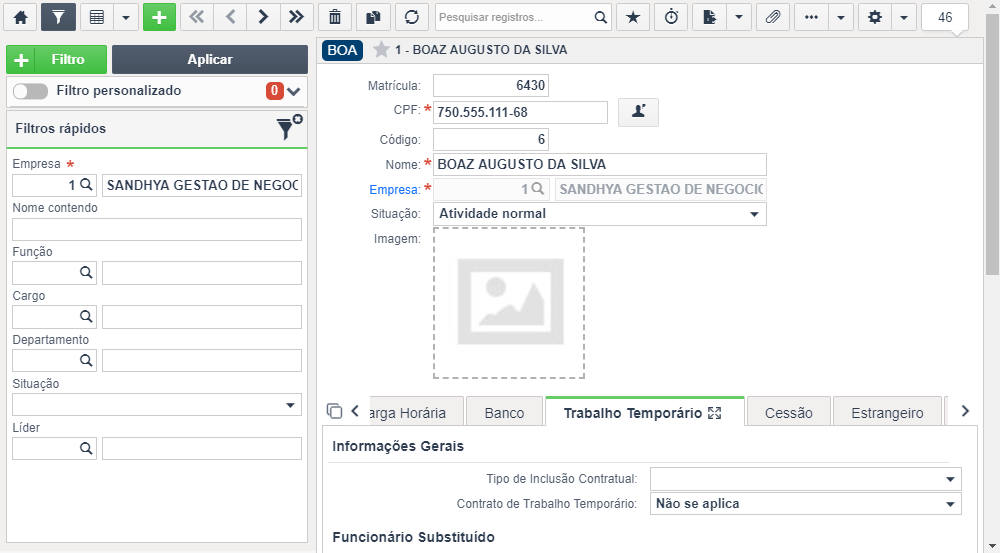Clear quick filters funnel icon
This screenshot has width=1000, height=553.
click(x=289, y=128)
